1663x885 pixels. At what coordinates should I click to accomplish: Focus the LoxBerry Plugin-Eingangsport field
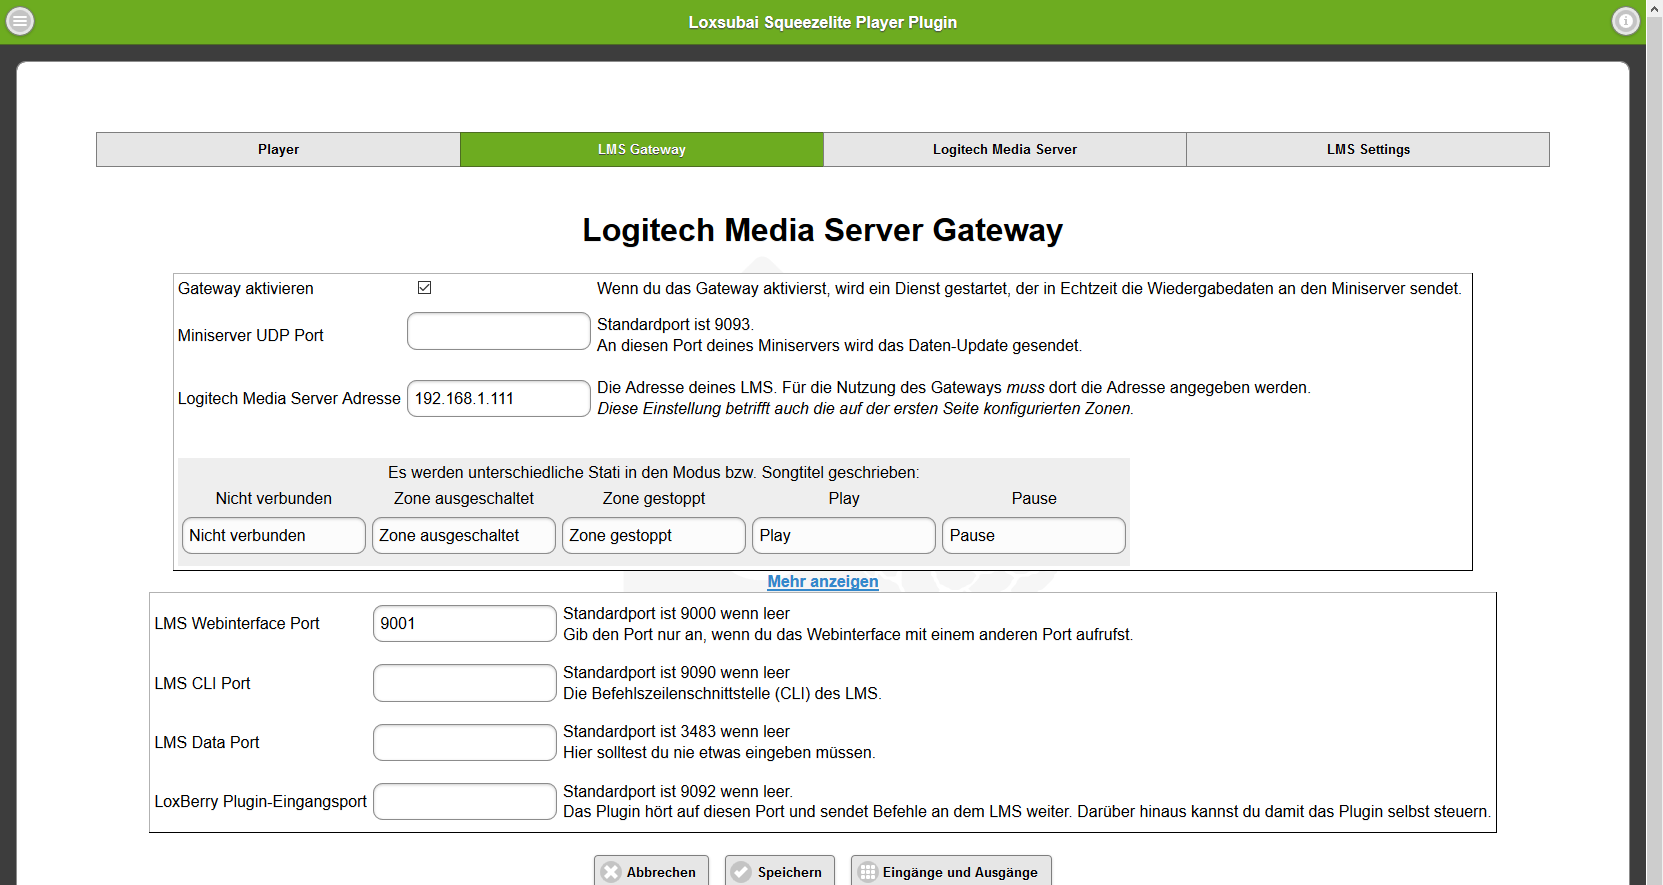pos(465,801)
